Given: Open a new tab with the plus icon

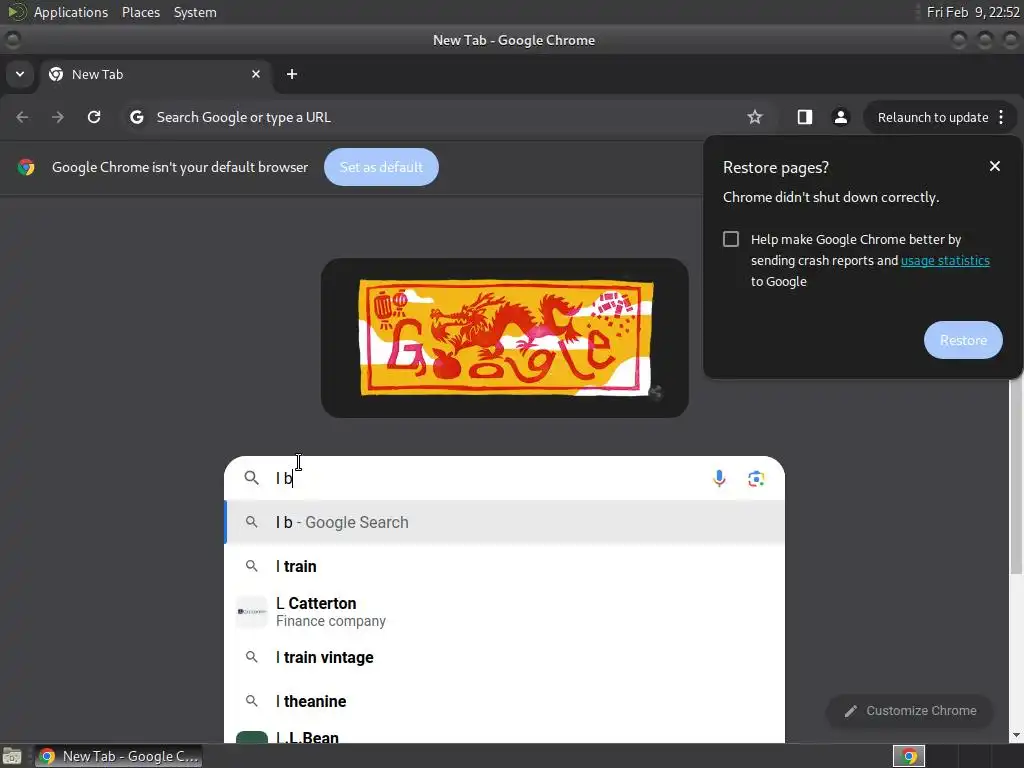Looking at the screenshot, I should click(x=292, y=74).
